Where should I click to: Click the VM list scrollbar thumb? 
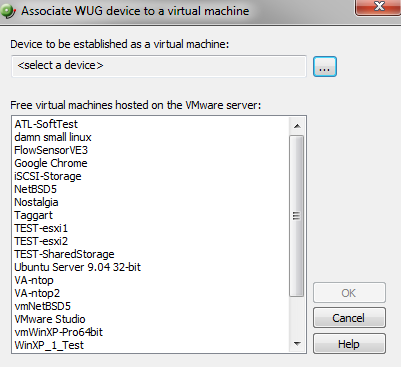pos(296,216)
